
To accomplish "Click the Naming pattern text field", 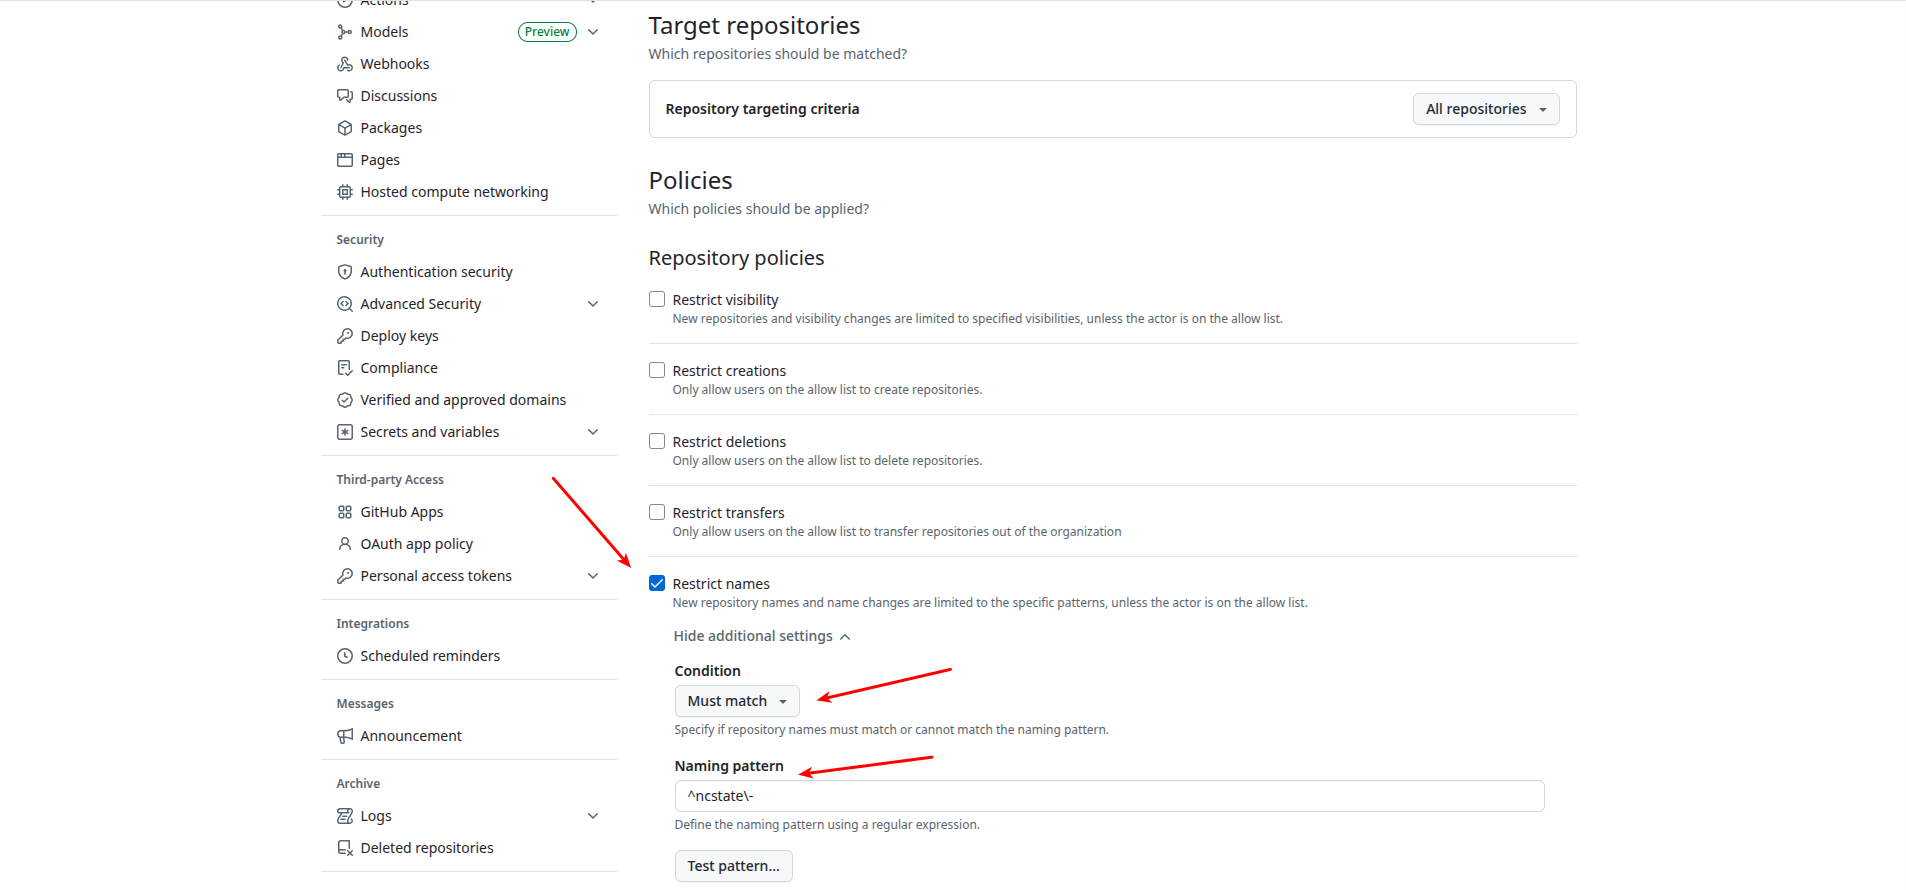I will 1109,796.
